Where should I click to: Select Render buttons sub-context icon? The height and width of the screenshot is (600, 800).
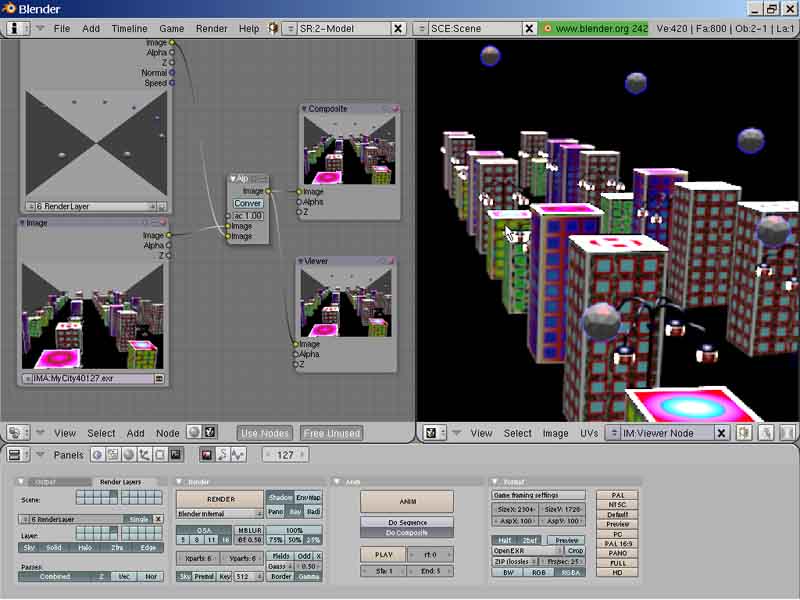[x=207, y=455]
